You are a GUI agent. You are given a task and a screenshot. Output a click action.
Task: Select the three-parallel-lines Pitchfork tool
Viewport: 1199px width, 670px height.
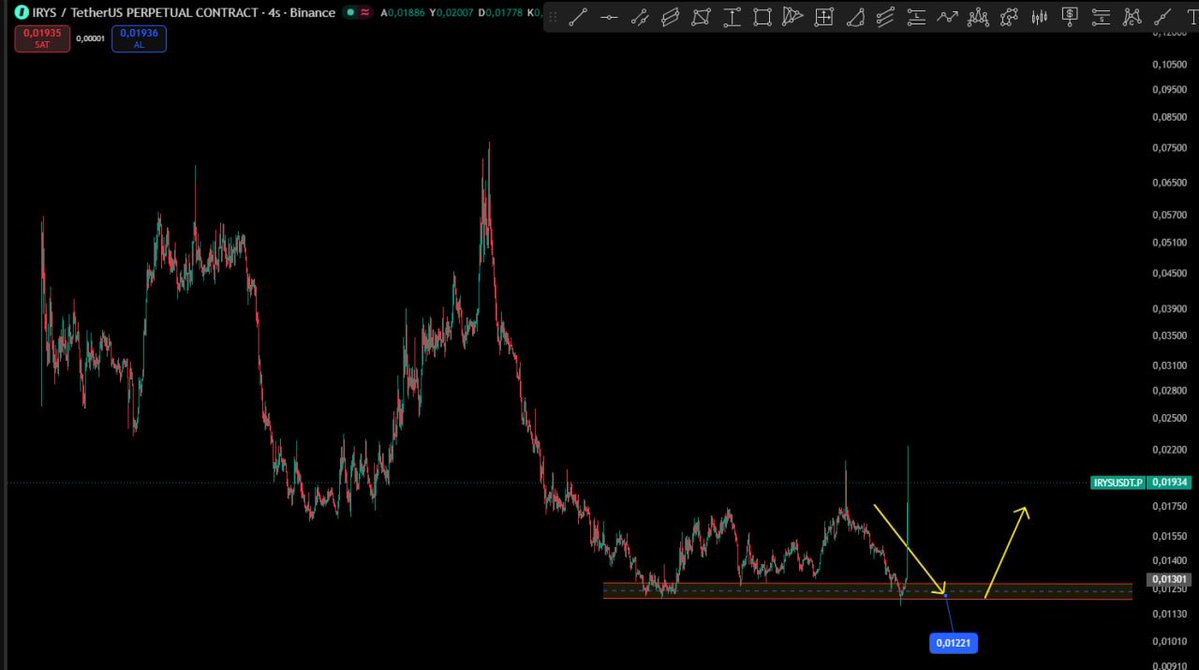pos(885,17)
